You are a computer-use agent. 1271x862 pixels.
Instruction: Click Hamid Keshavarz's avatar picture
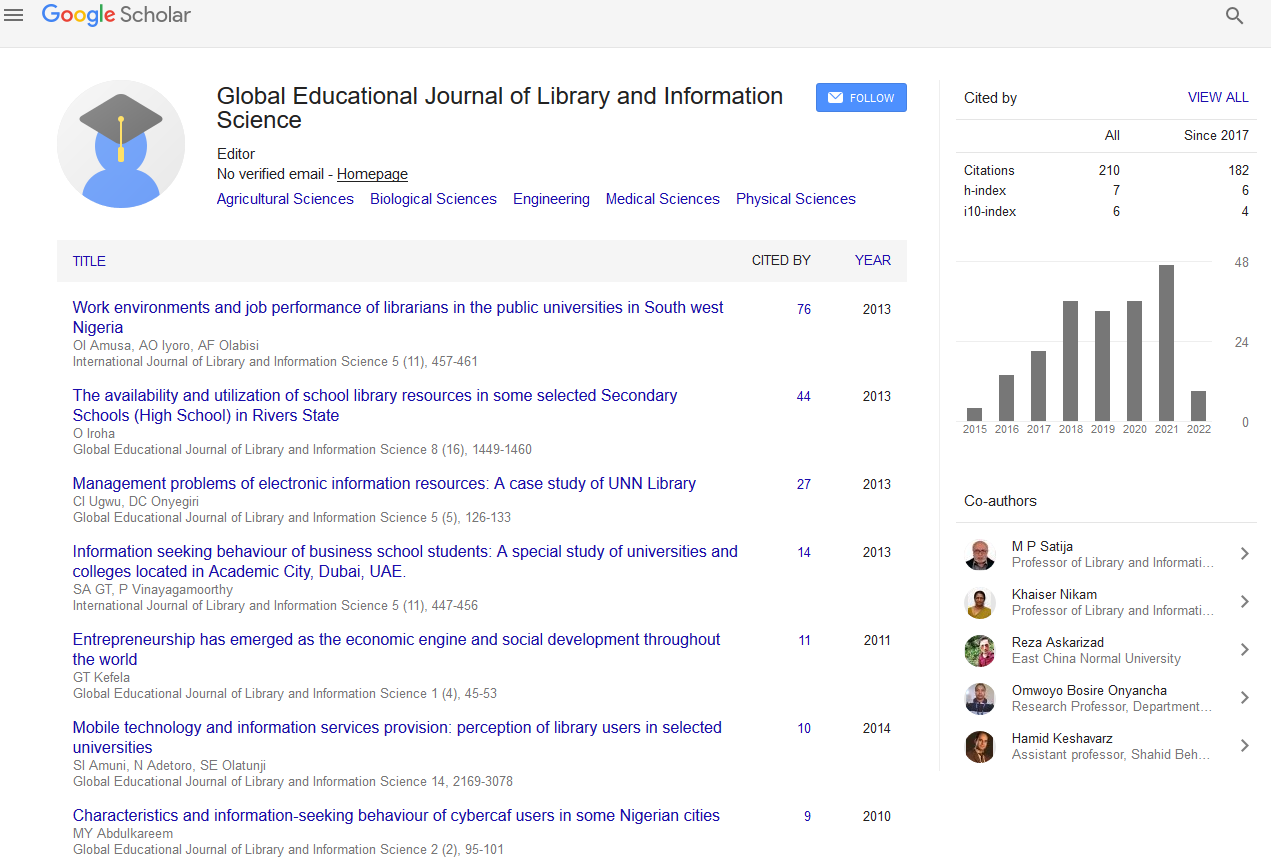(980, 746)
